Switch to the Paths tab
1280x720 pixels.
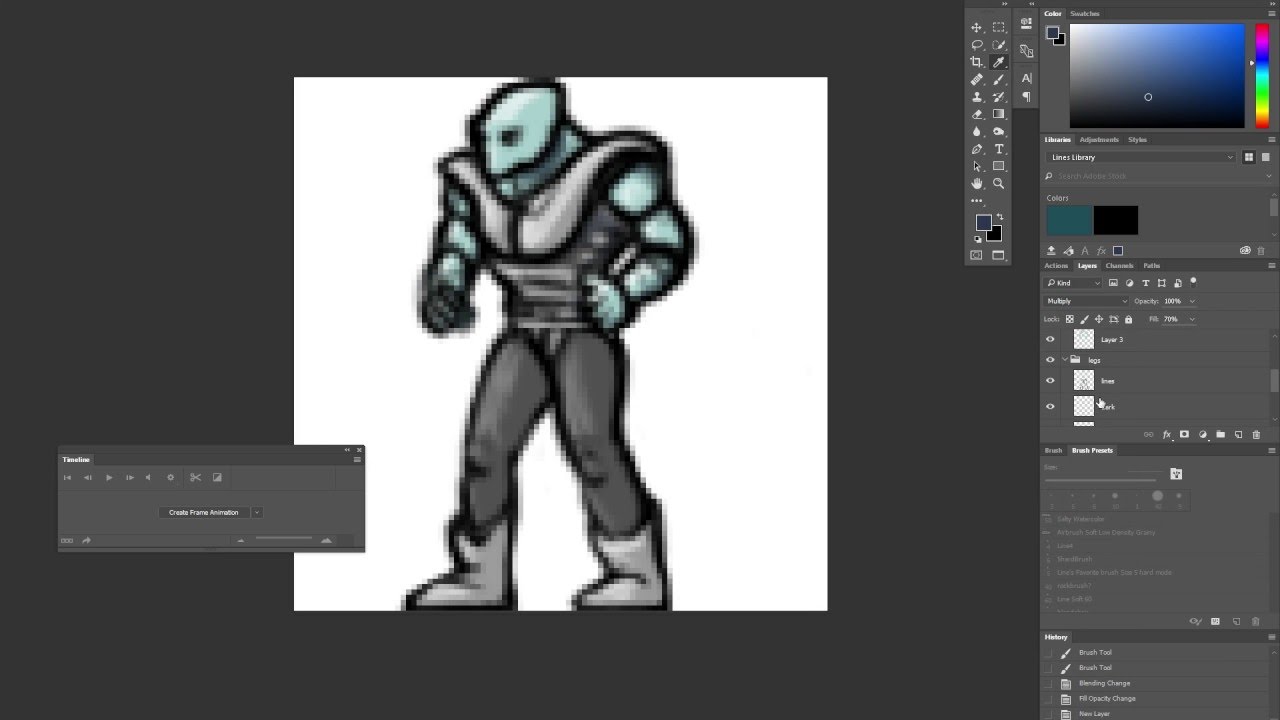click(1152, 266)
